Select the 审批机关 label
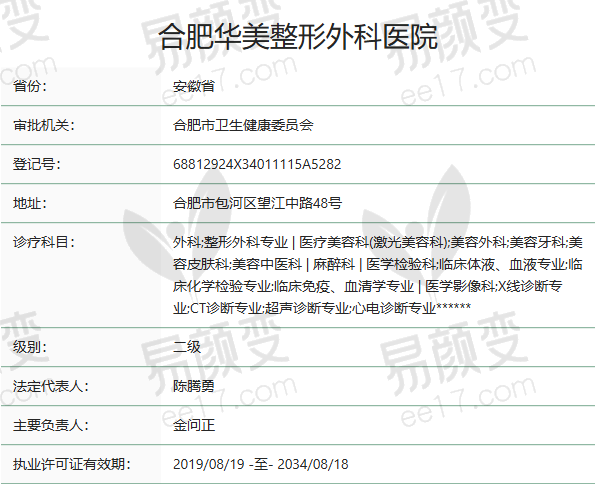 43,125
